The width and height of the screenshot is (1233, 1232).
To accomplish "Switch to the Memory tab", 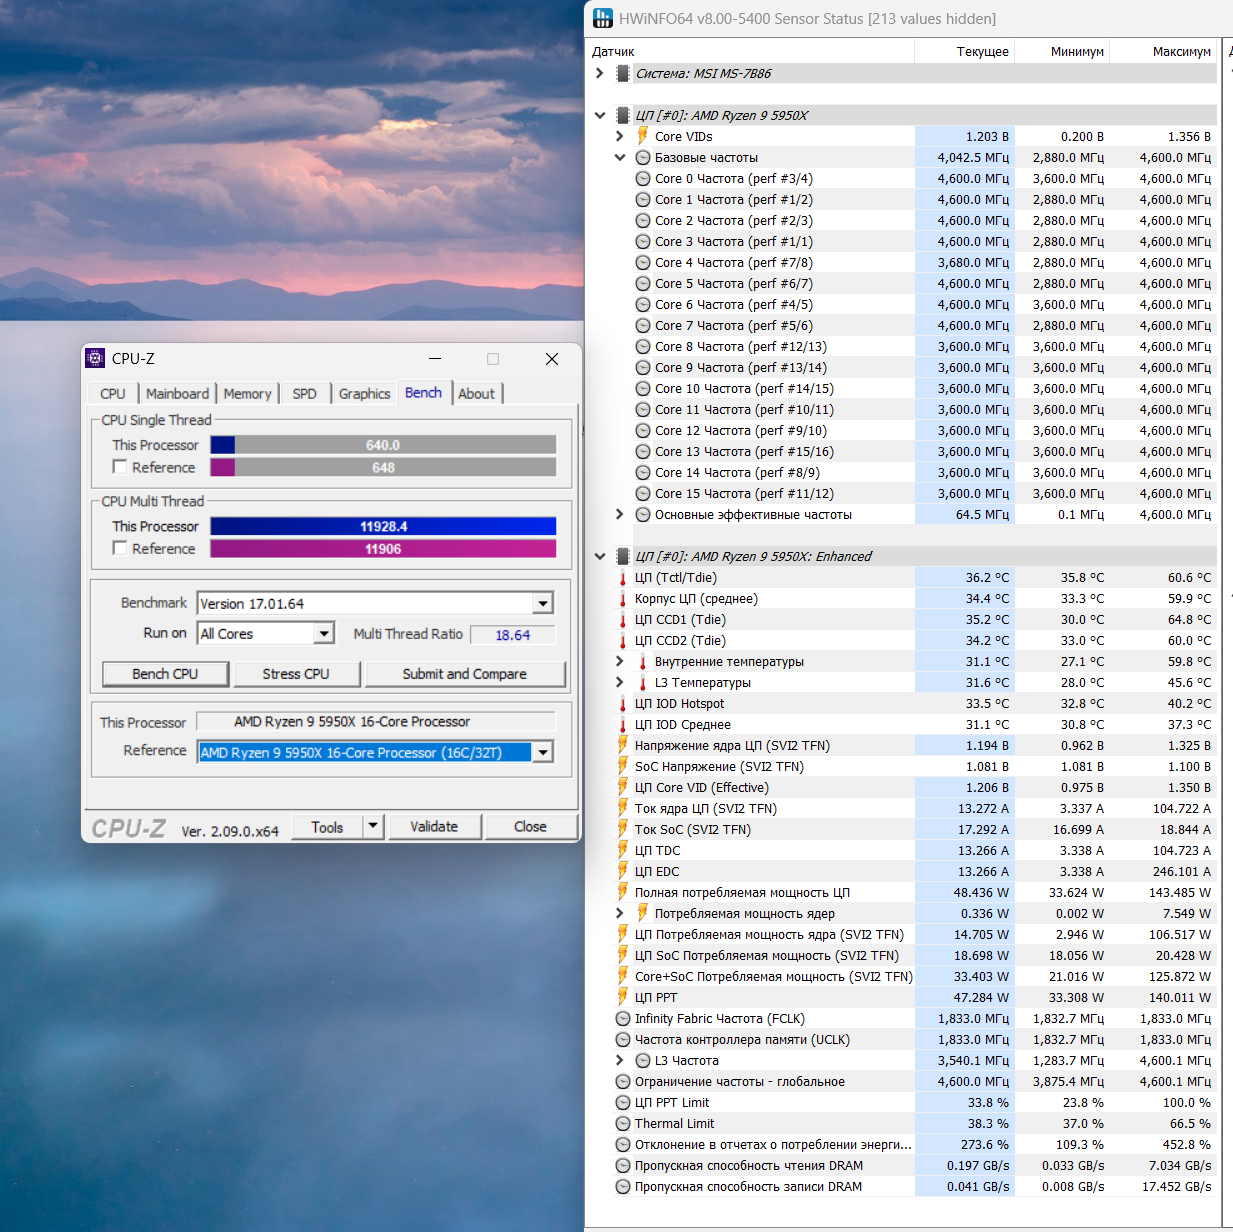I will point(247,394).
